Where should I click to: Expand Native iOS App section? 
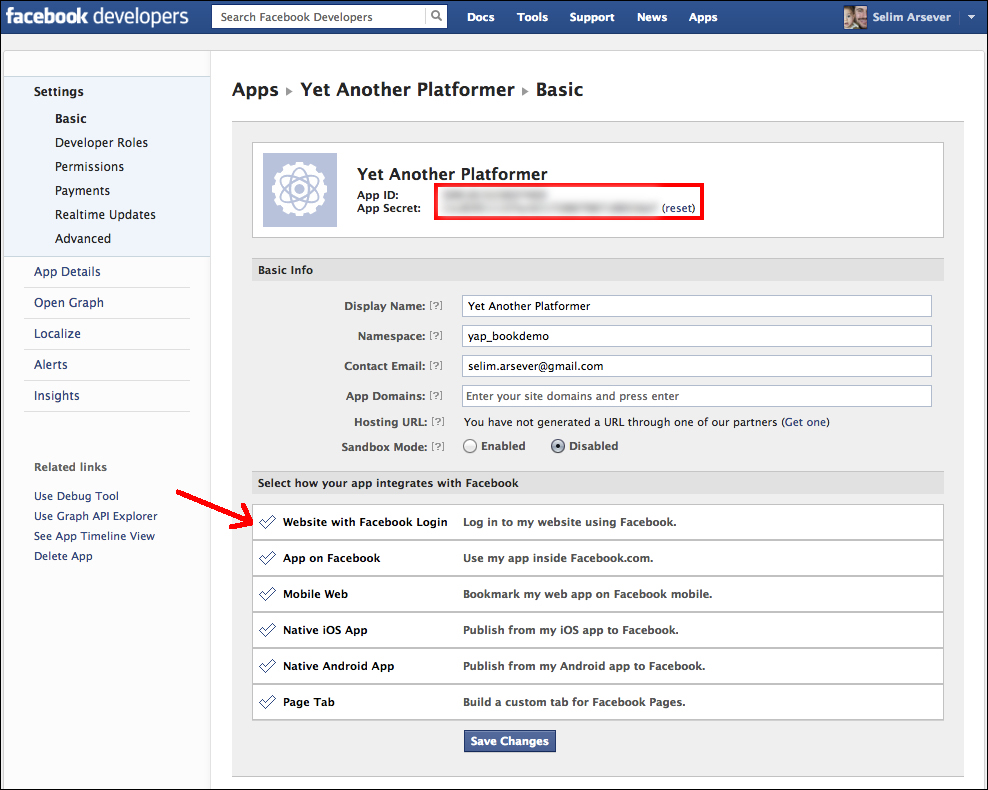(x=597, y=629)
